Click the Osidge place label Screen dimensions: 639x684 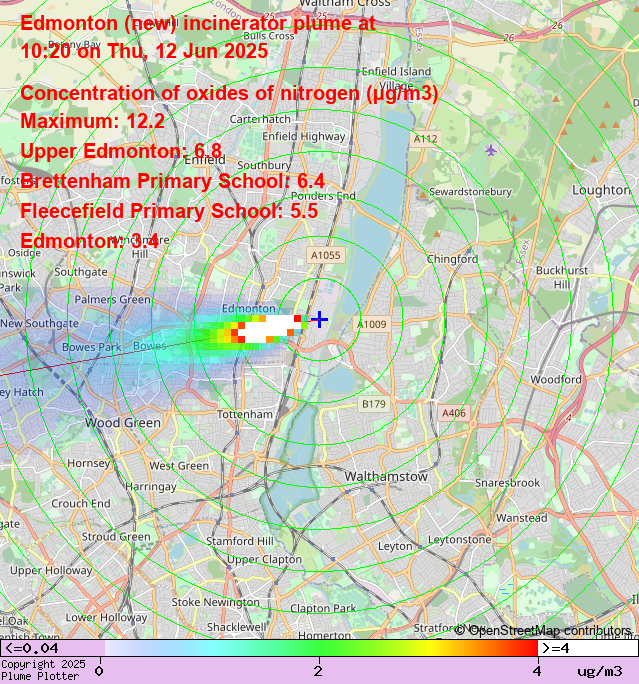(x=24, y=253)
